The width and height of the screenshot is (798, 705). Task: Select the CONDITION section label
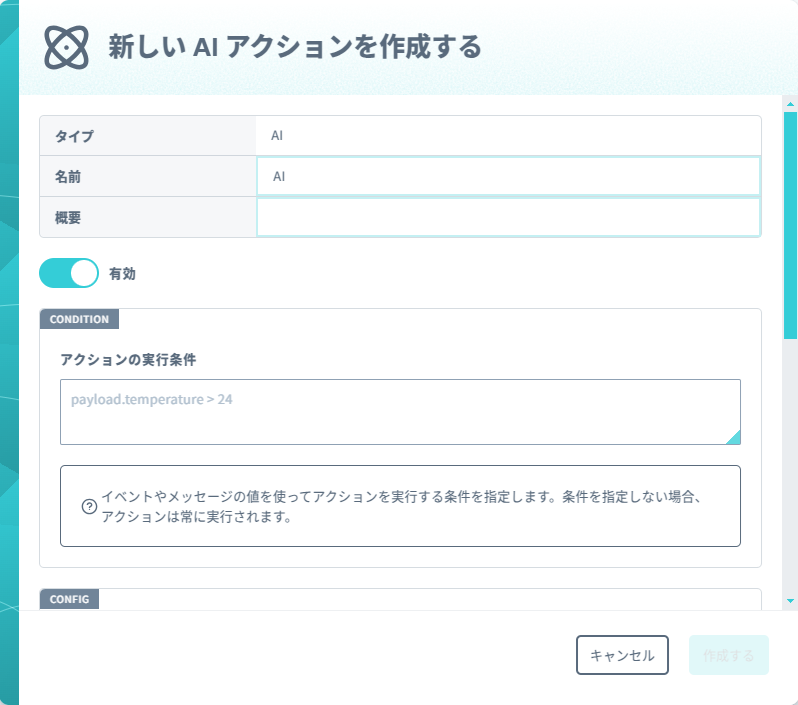pyautogui.click(x=79, y=319)
